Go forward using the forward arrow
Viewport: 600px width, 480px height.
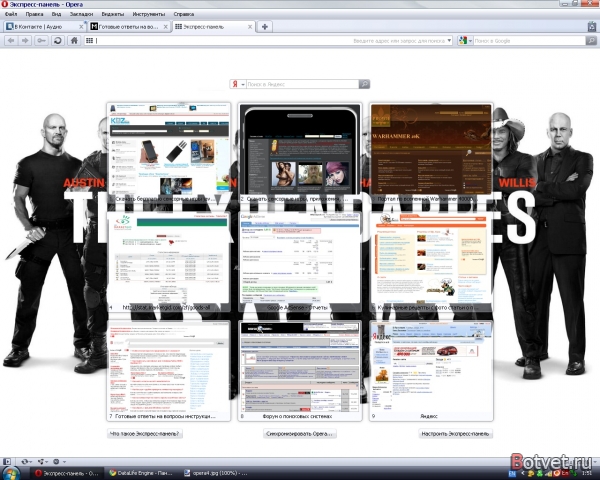tap(25, 41)
